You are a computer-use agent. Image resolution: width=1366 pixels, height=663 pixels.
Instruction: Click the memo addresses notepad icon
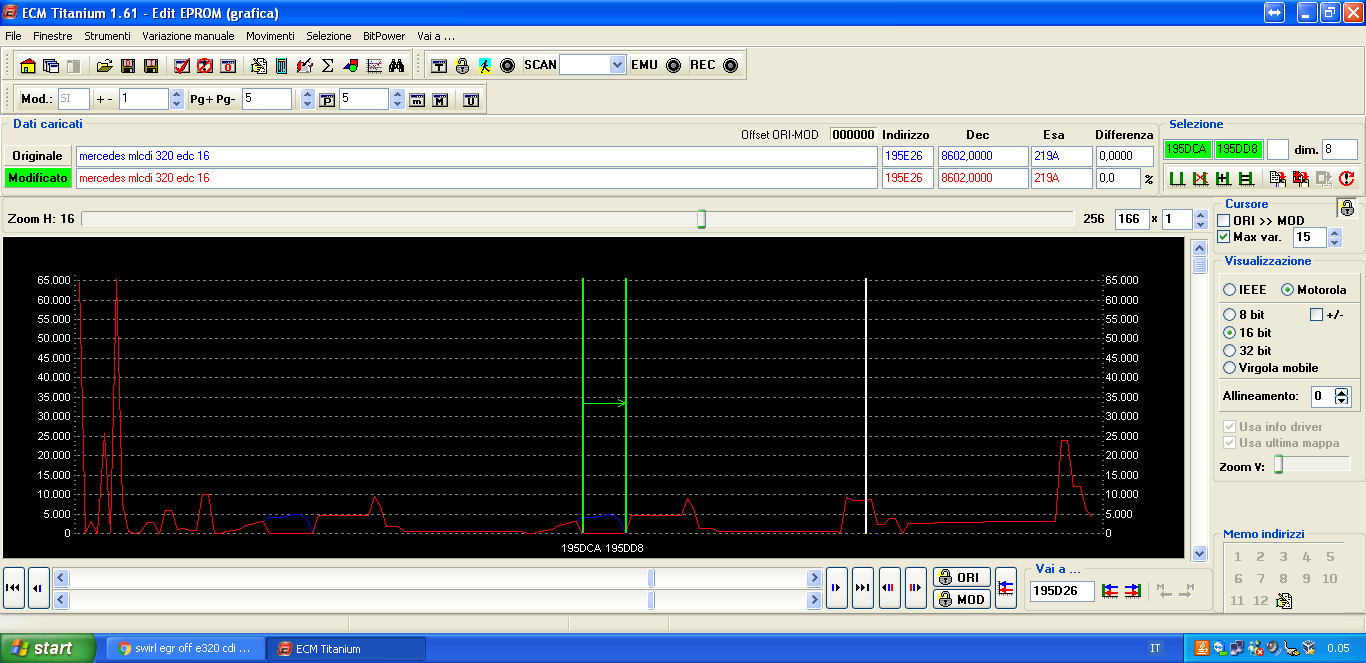point(1285,601)
